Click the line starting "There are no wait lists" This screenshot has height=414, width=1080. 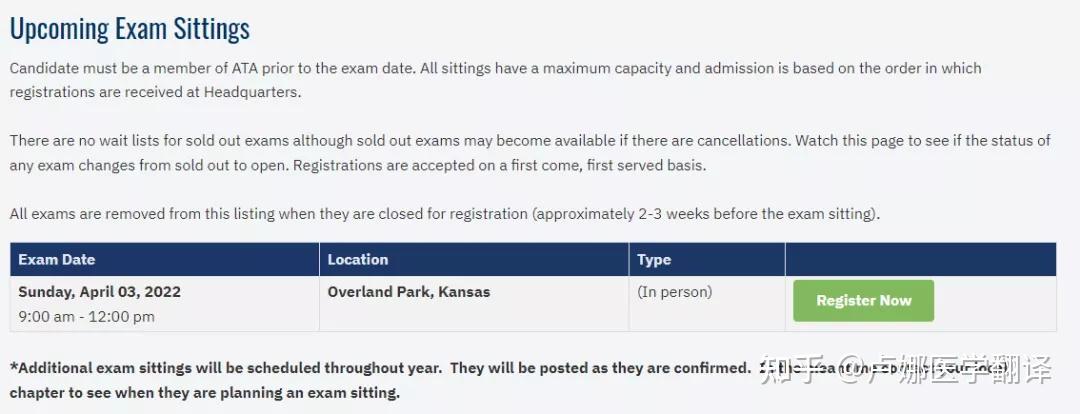pyautogui.click(x=530, y=140)
